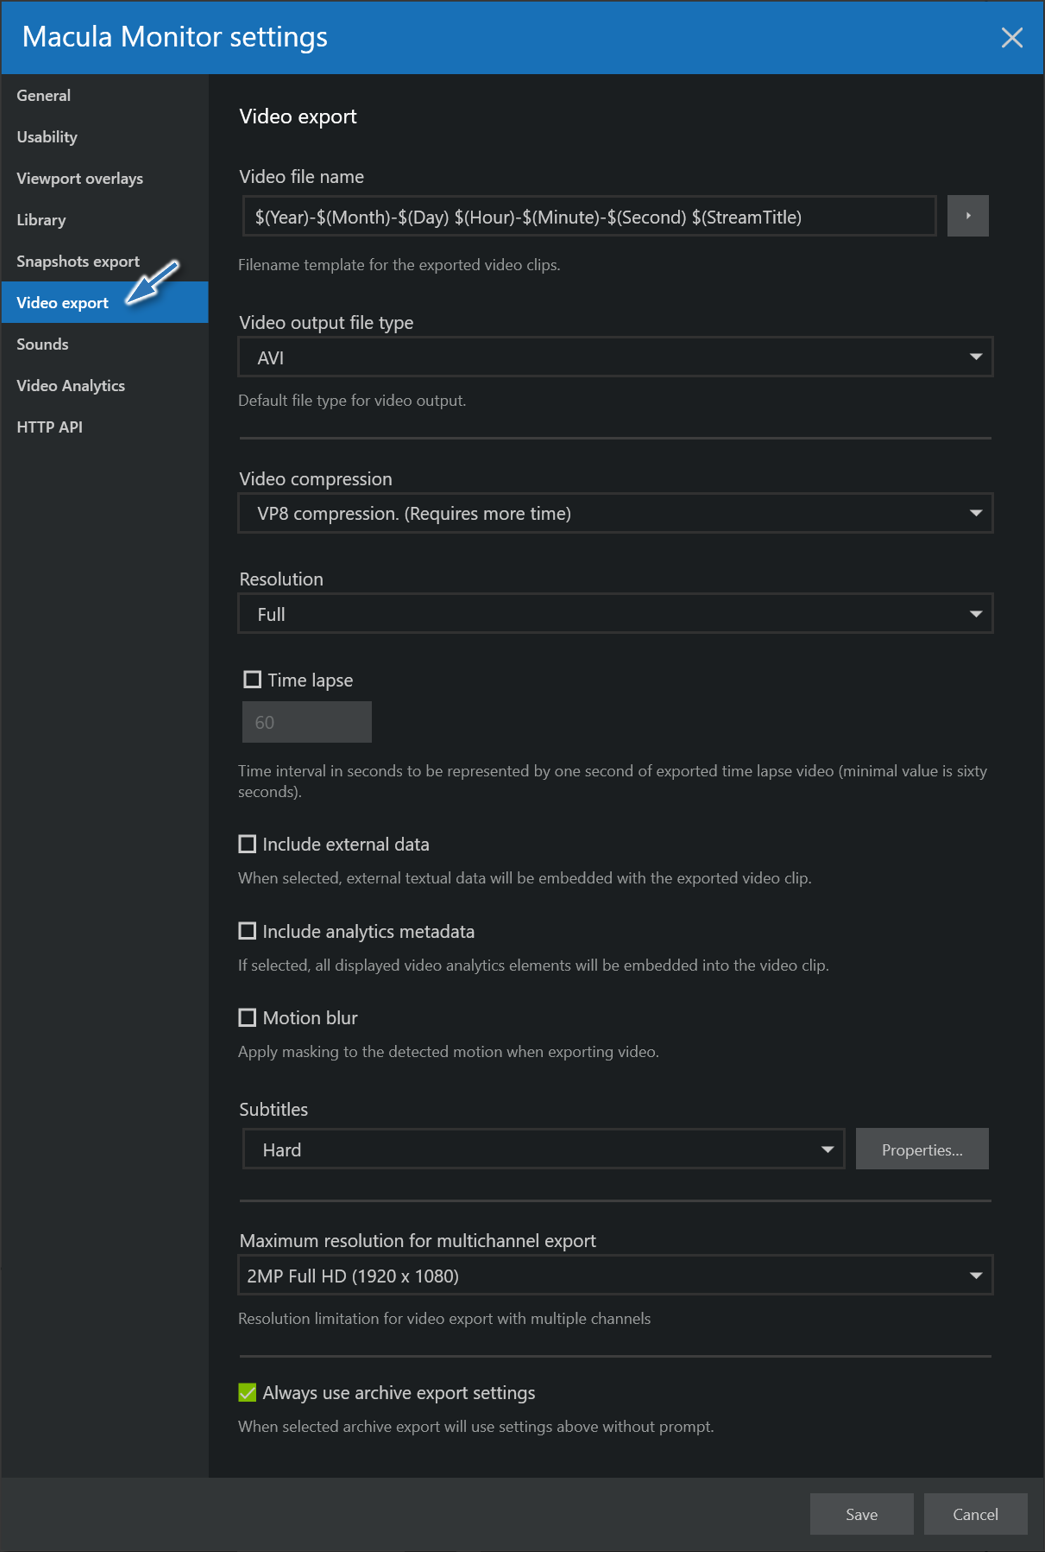Click the 'Default file type for video output.' text
Viewport: 1045px width, 1552px height.
(352, 400)
